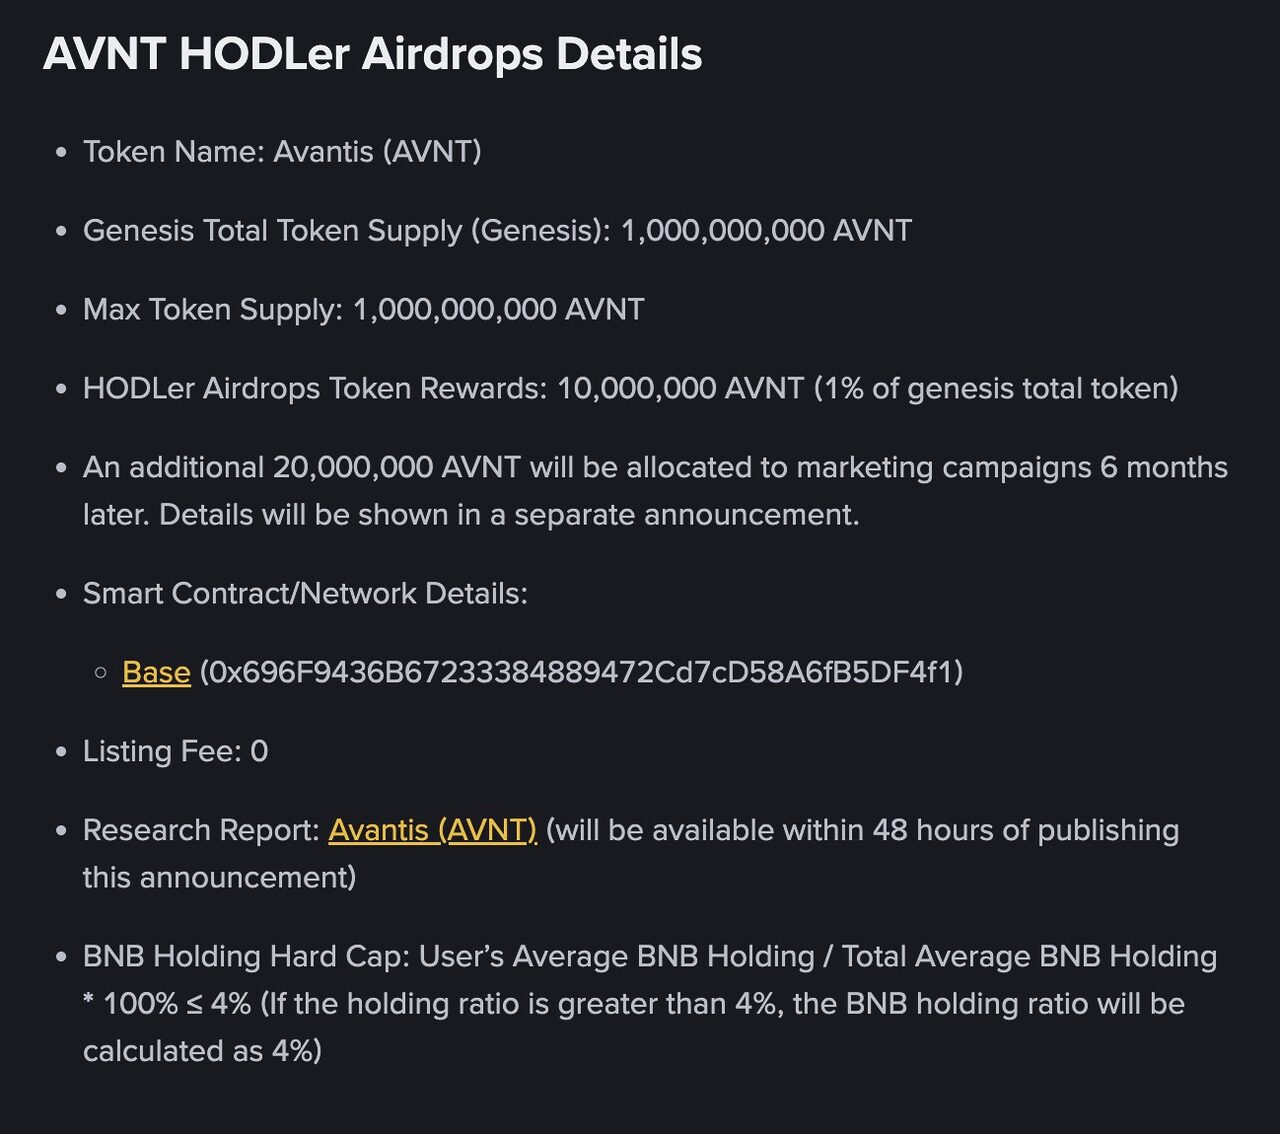This screenshot has width=1280, height=1134.
Task: Click the HODLer Airdrops Token Rewards label
Action: pyautogui.click(x=315, y=388)
